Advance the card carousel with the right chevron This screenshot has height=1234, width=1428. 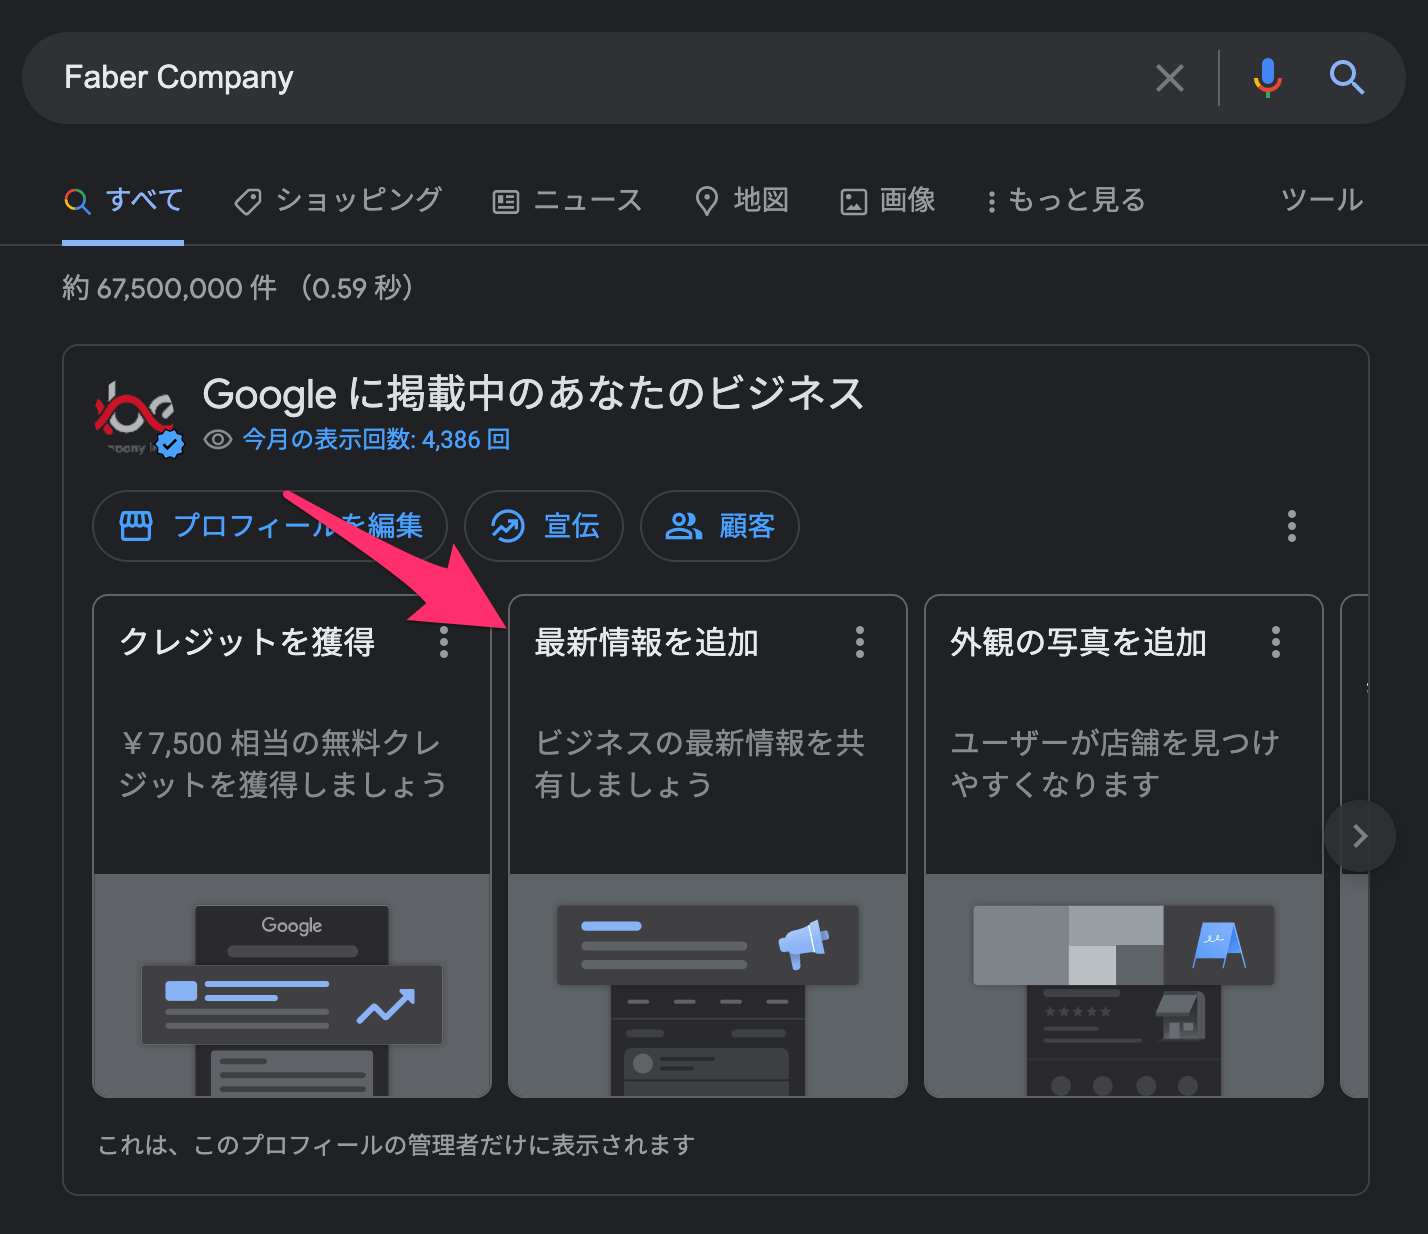point(1359,836)
